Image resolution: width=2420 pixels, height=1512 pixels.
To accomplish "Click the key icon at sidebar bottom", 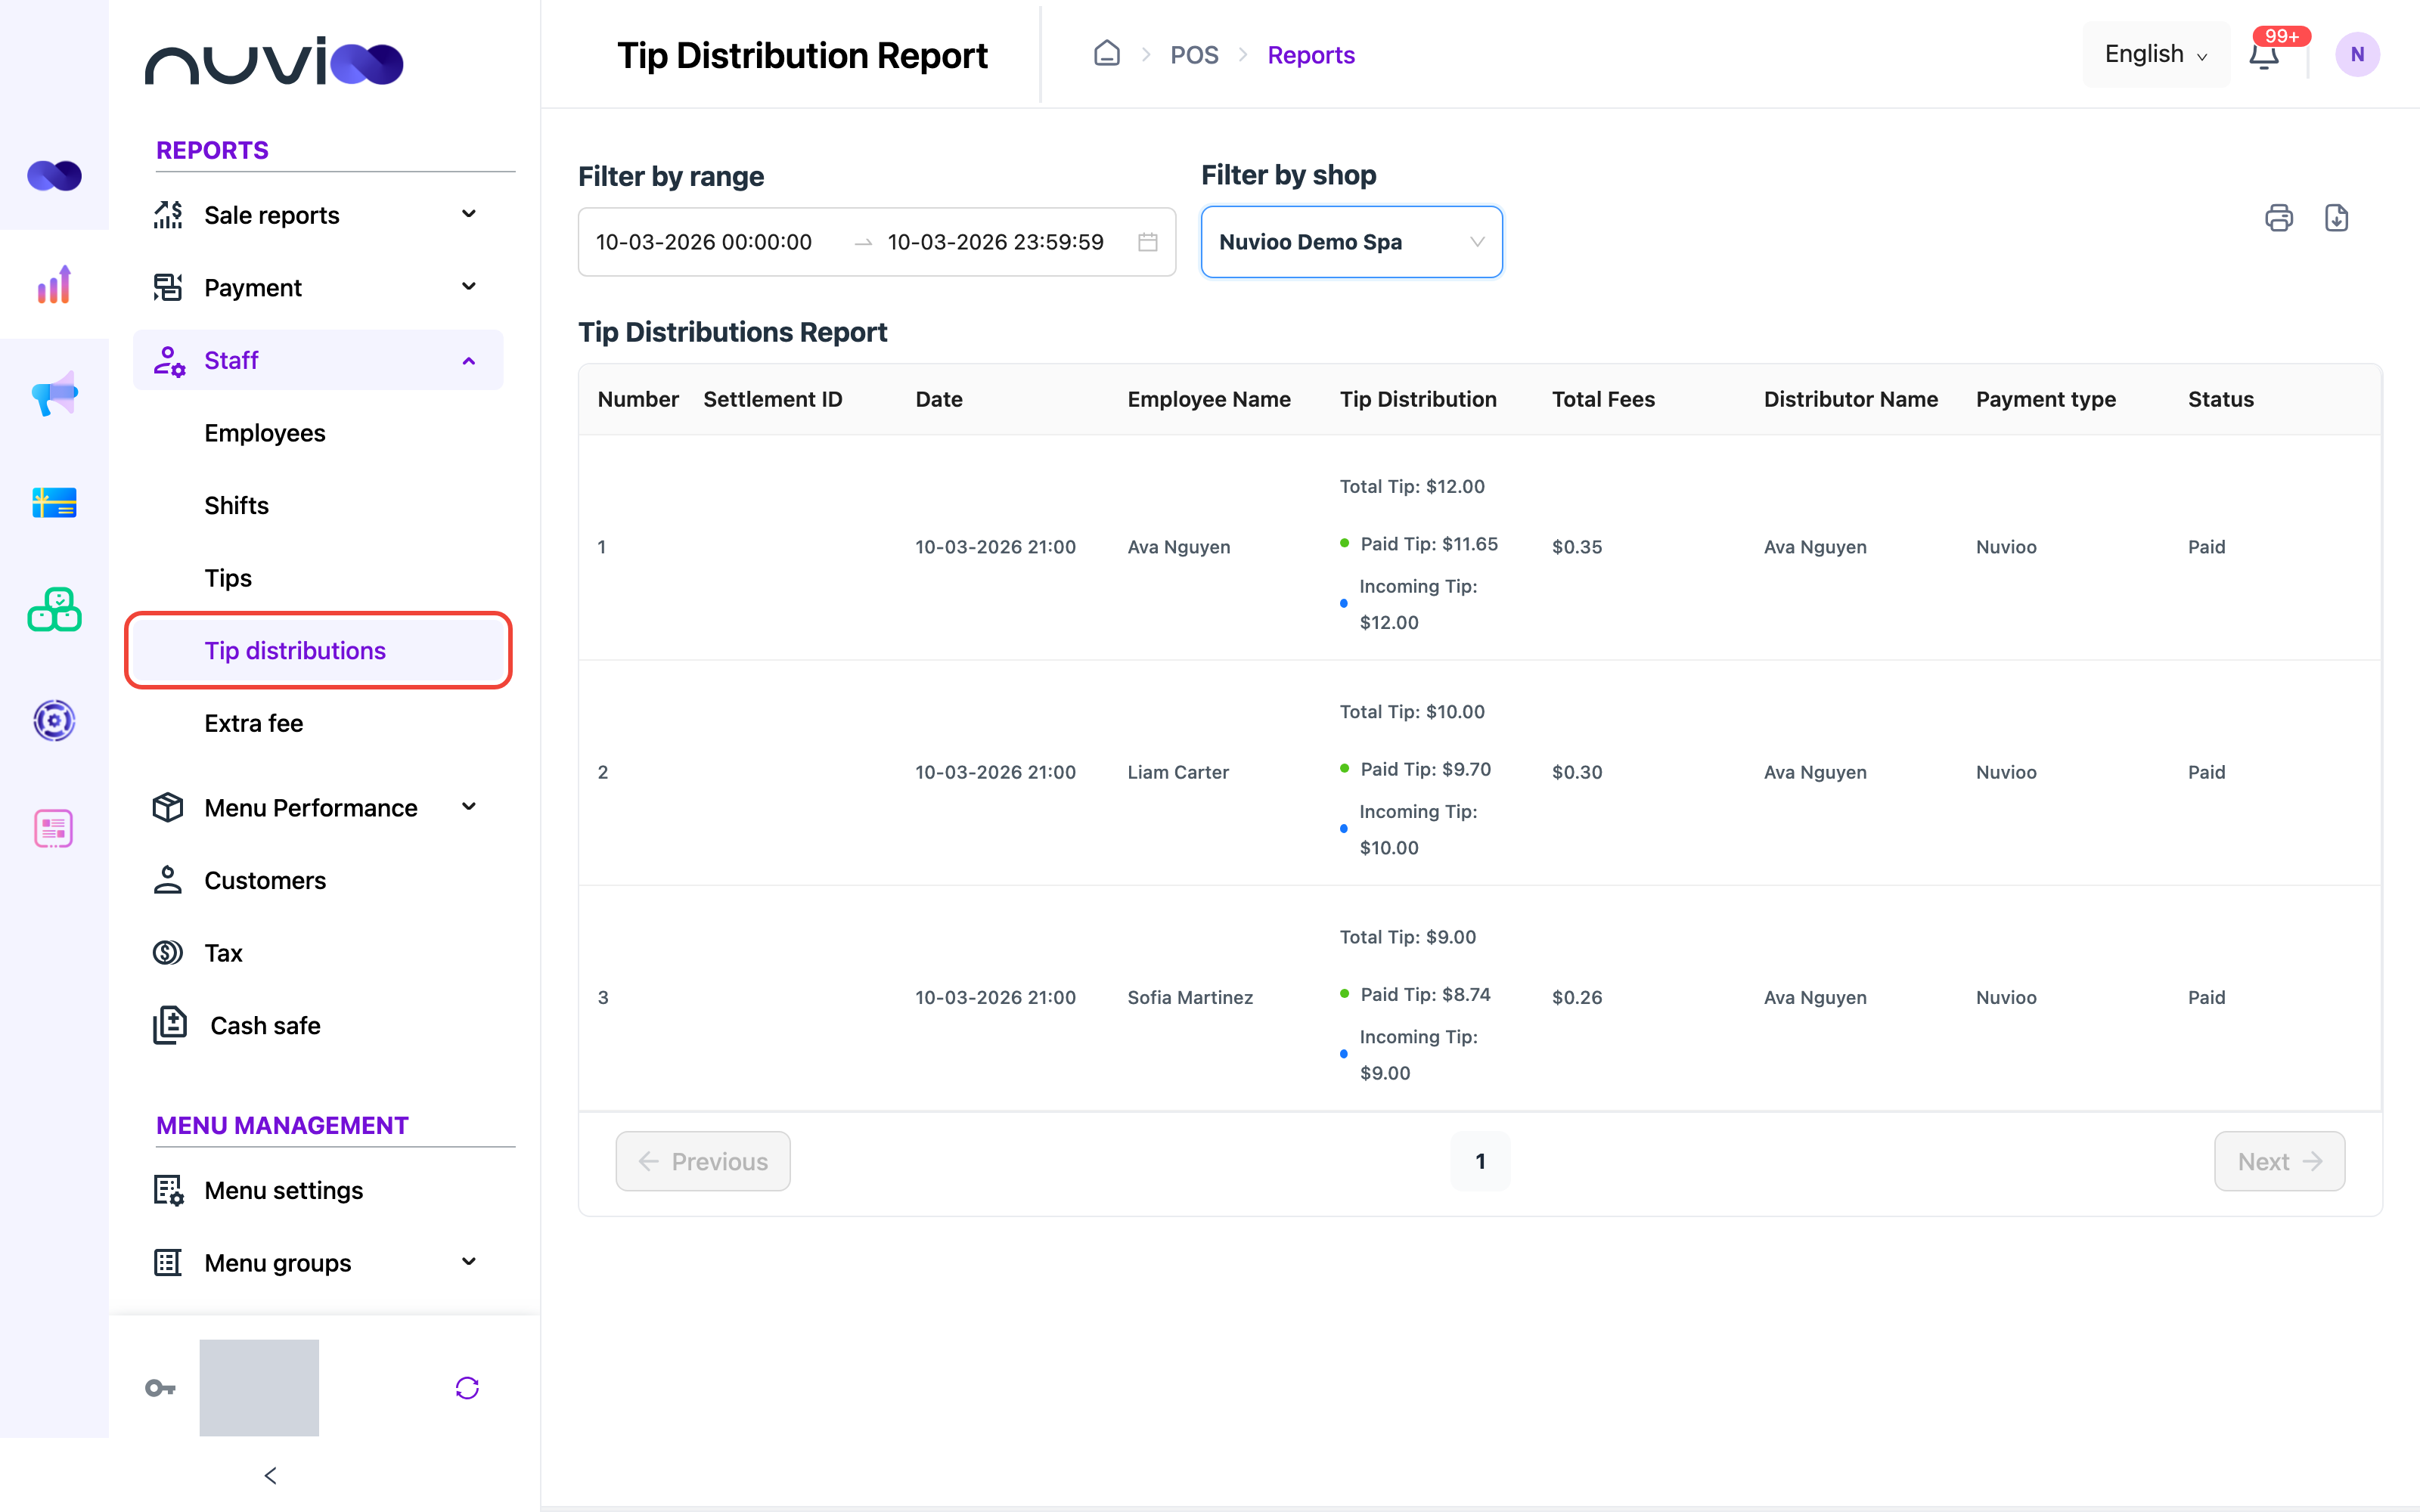I will point(160,1388).
